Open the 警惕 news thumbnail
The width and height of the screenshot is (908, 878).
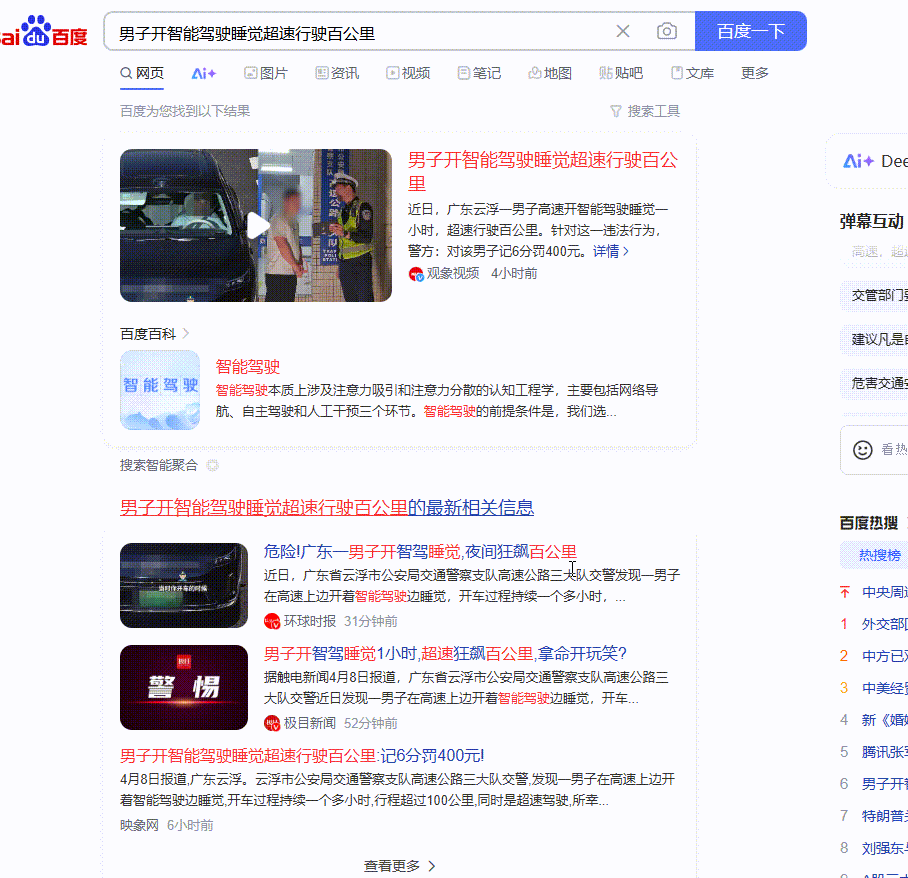tap(184, 687)
